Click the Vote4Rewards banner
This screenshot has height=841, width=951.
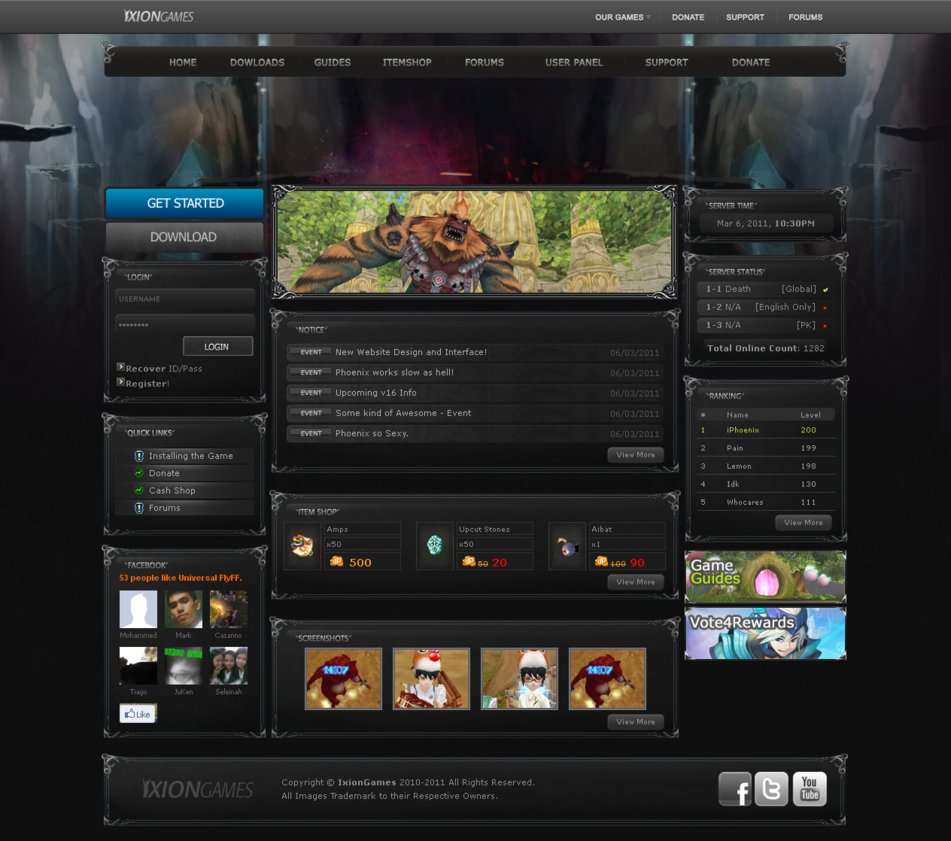click(x=765, y=634)
